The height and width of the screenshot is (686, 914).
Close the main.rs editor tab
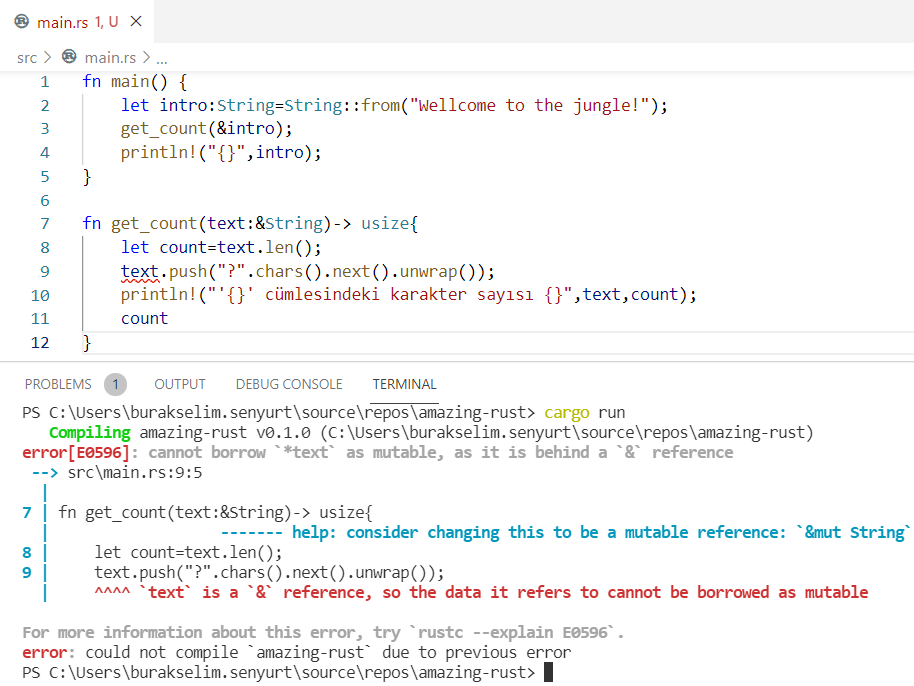click(x=136, y=21)
